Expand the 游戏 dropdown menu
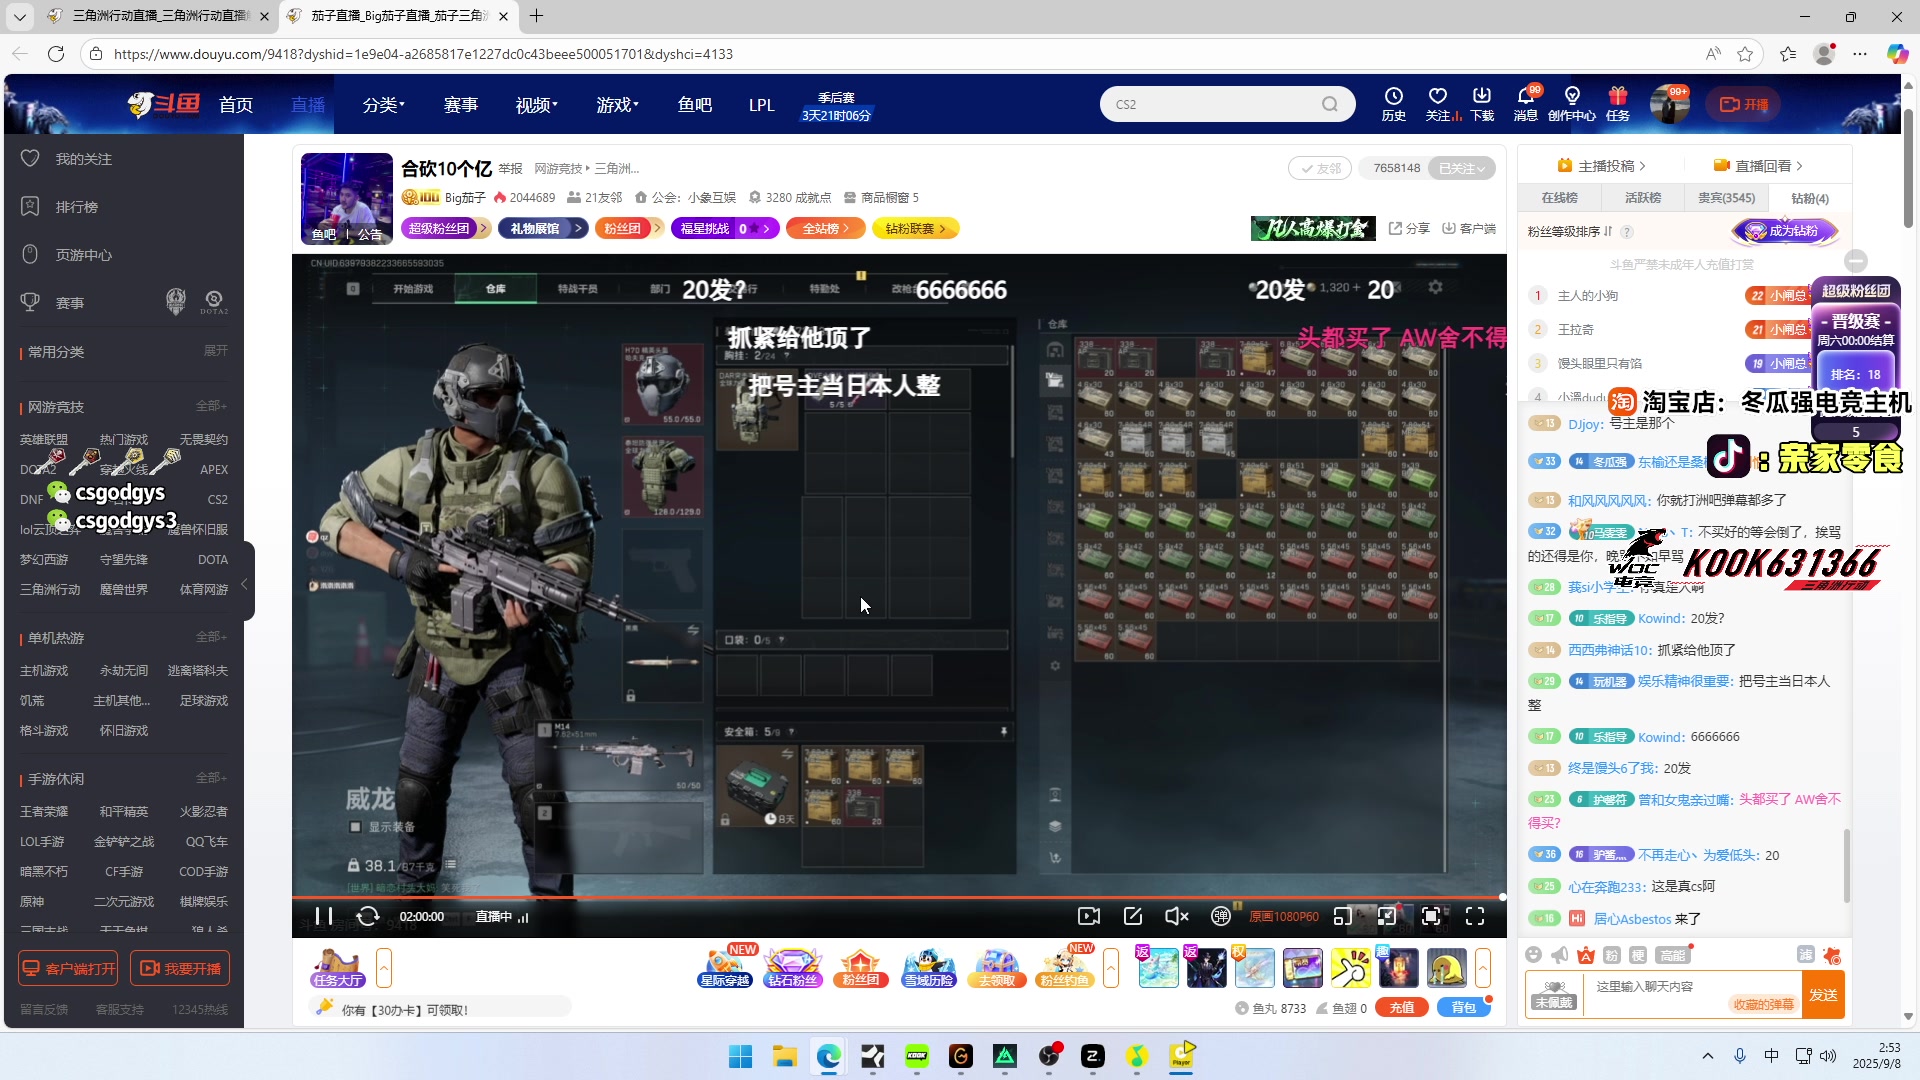 [x=617, y=104]
